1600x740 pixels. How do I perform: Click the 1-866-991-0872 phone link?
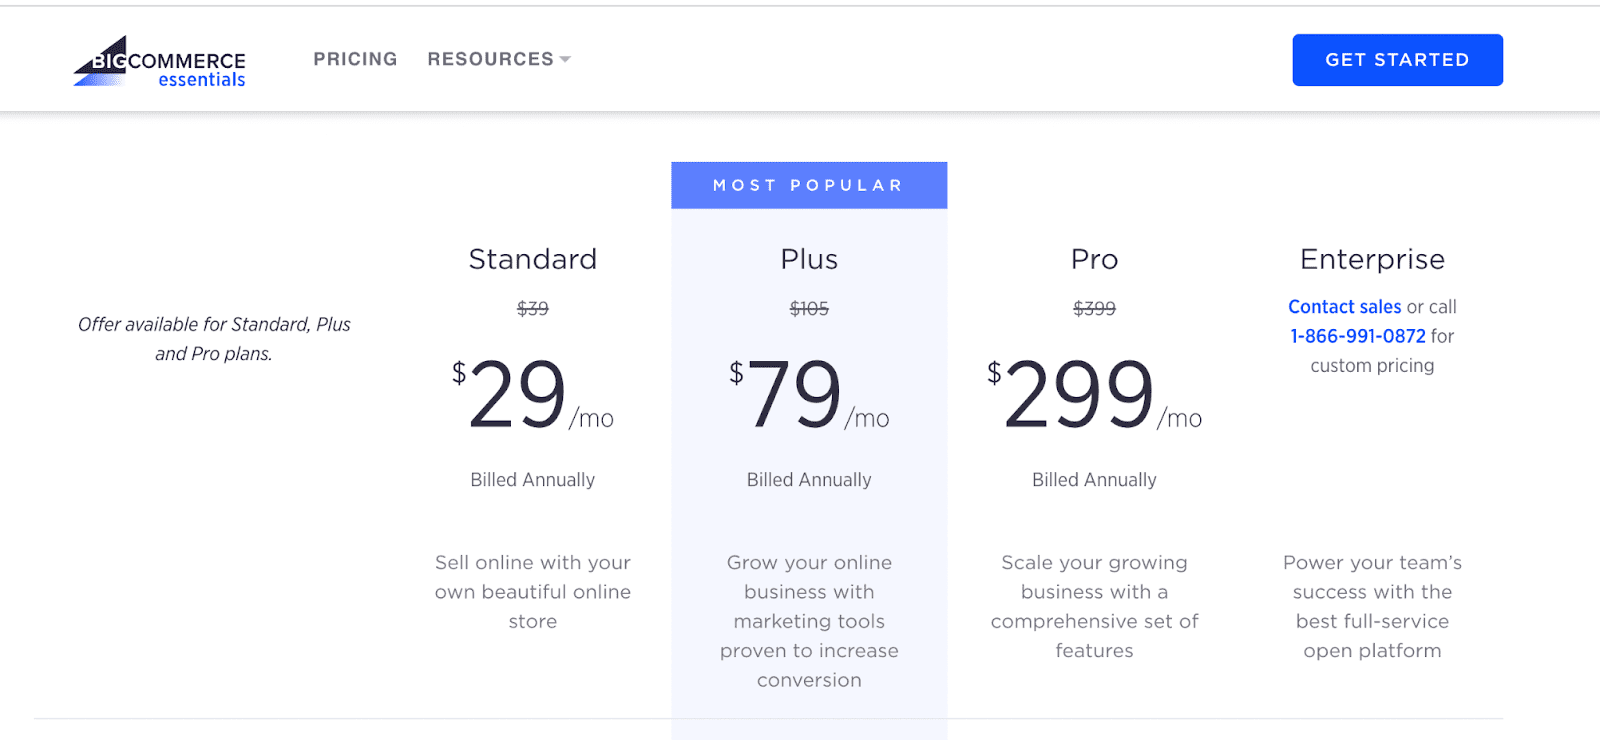1357,336
